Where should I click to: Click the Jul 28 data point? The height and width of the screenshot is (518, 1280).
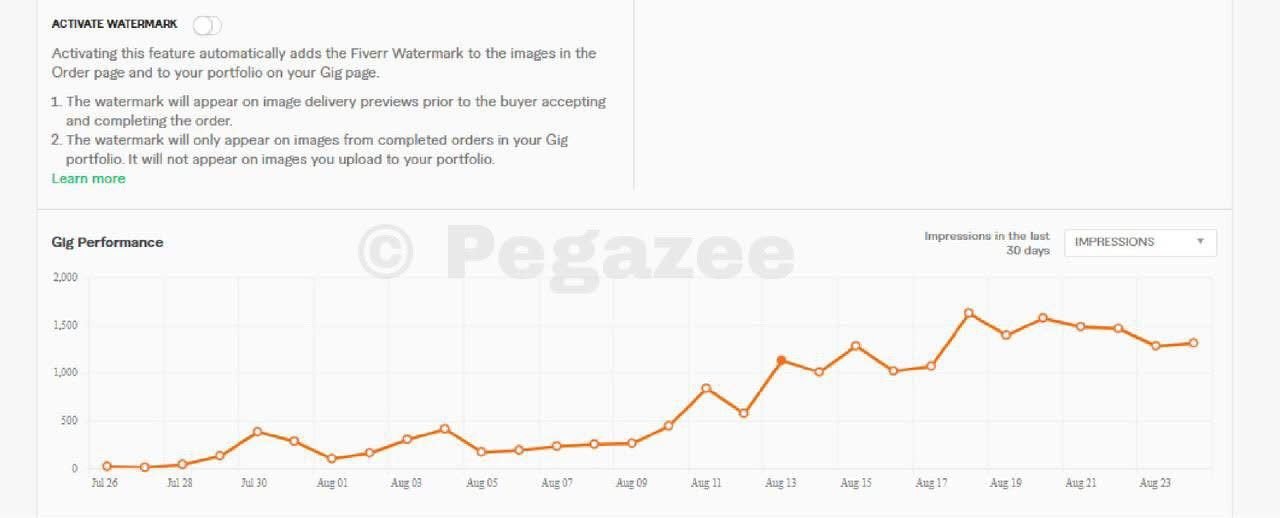click(182, 464)
